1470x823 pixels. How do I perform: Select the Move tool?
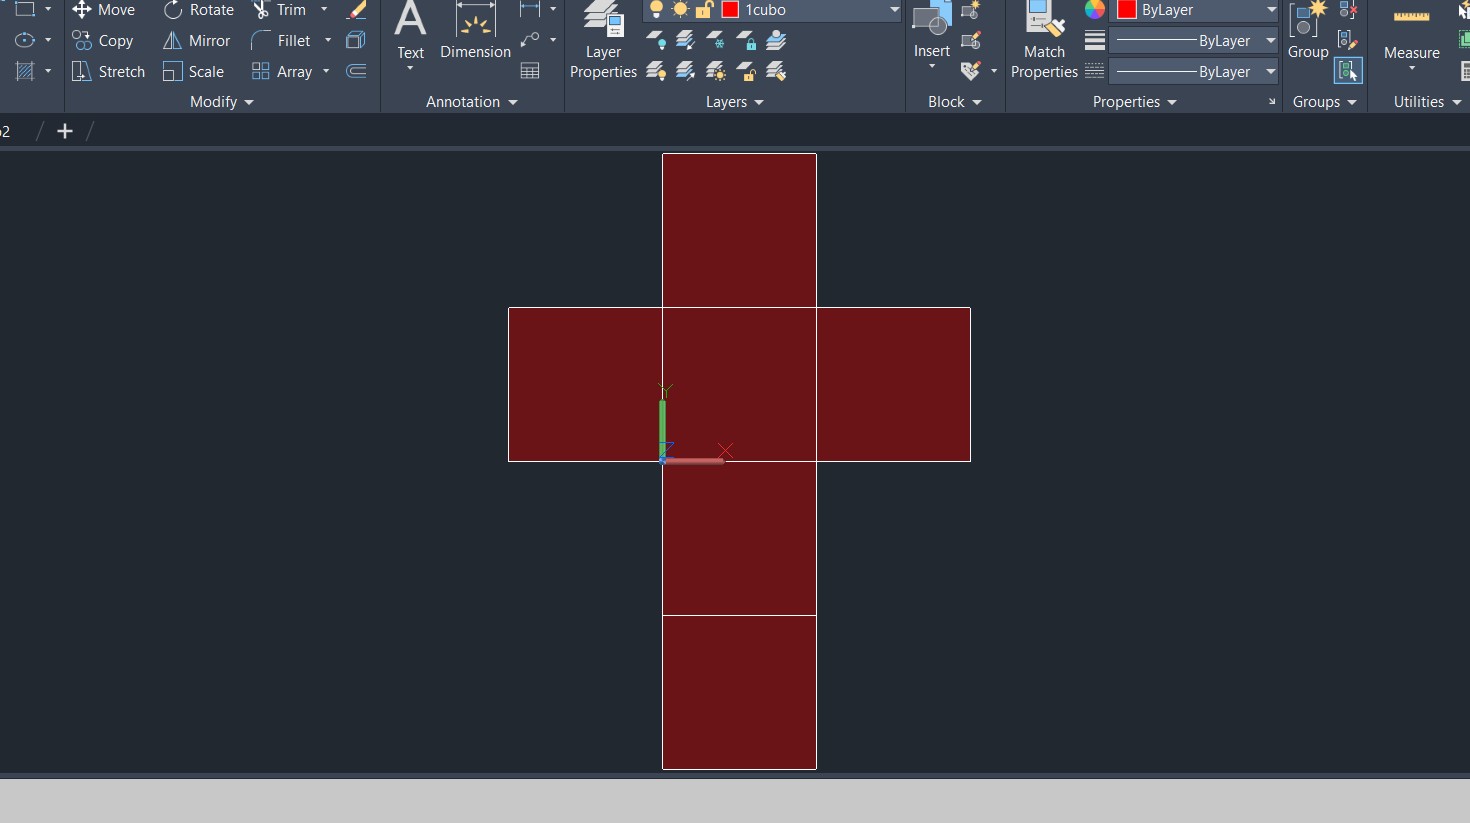click(103, 10)
